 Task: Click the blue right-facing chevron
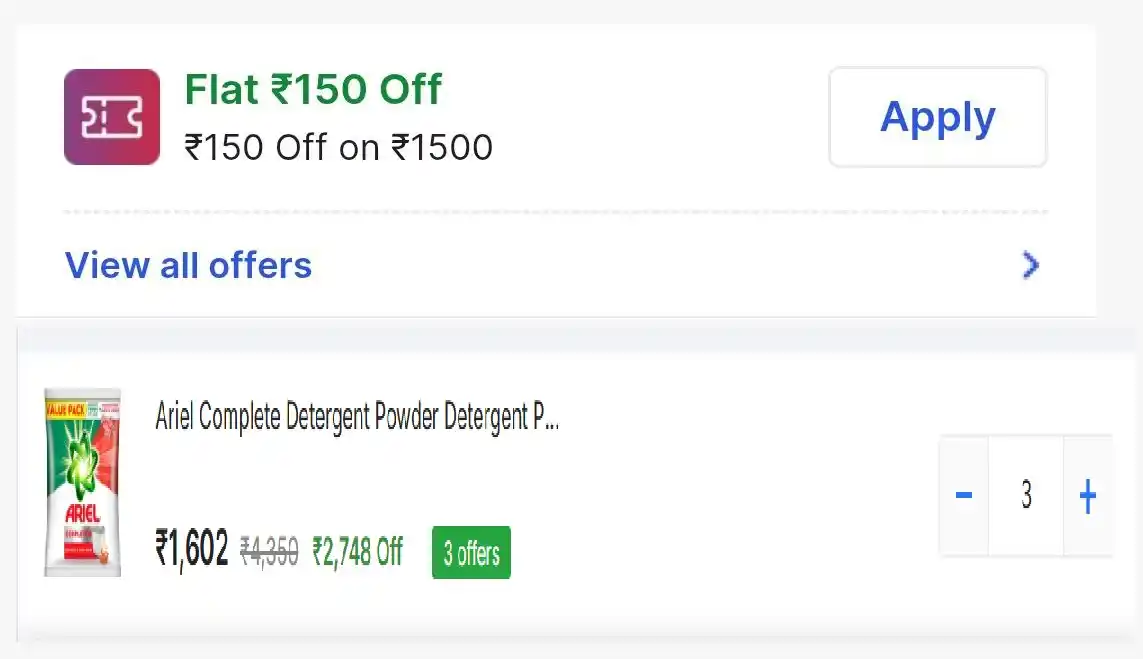coord(1031,265)
